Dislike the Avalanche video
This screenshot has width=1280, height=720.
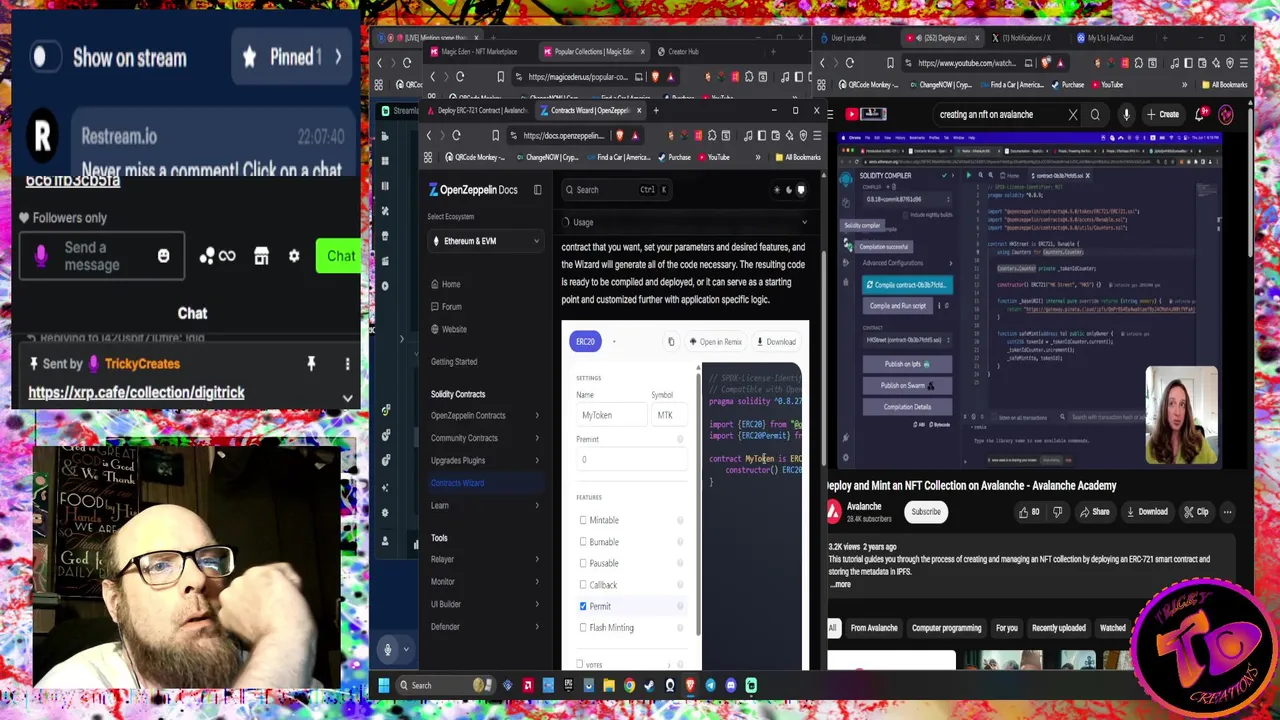tap(1057, 512)
